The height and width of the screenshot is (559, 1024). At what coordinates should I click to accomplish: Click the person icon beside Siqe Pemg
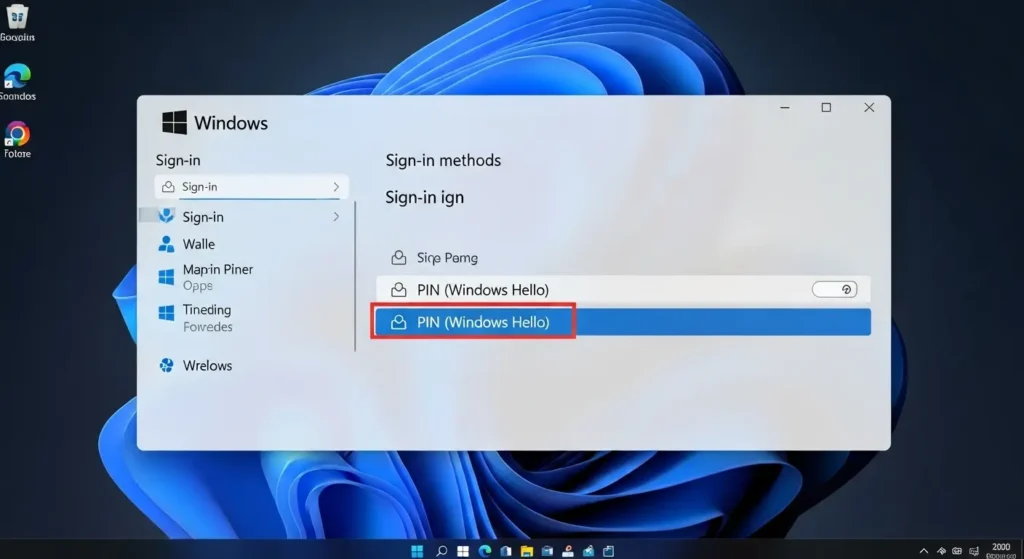398,258
